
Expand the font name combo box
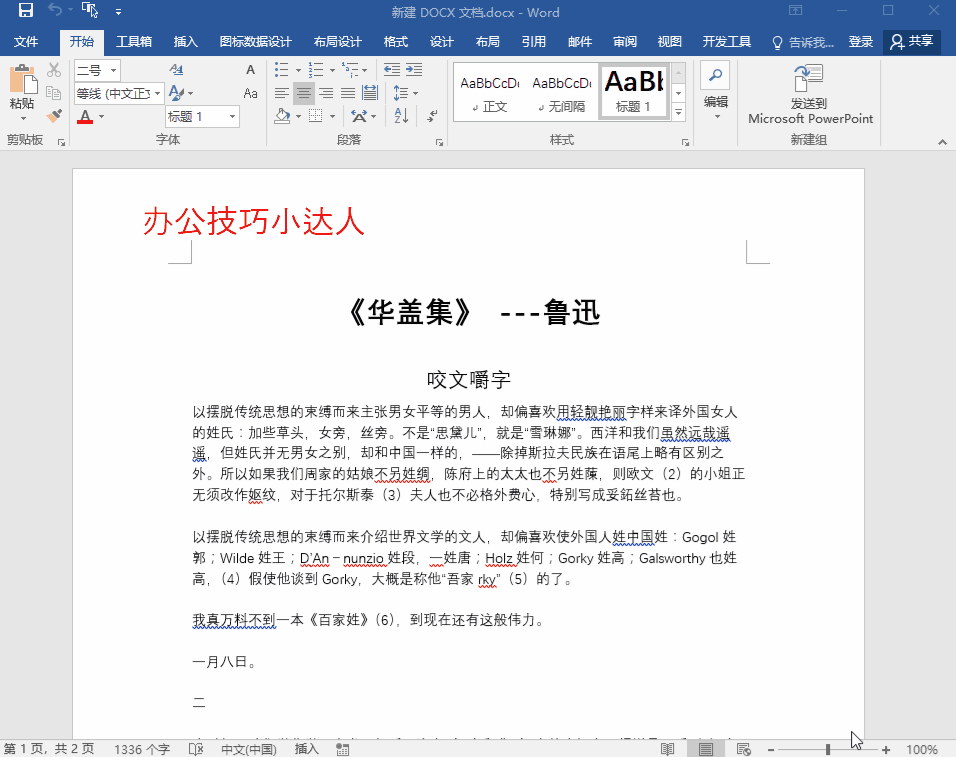point(156,93)
